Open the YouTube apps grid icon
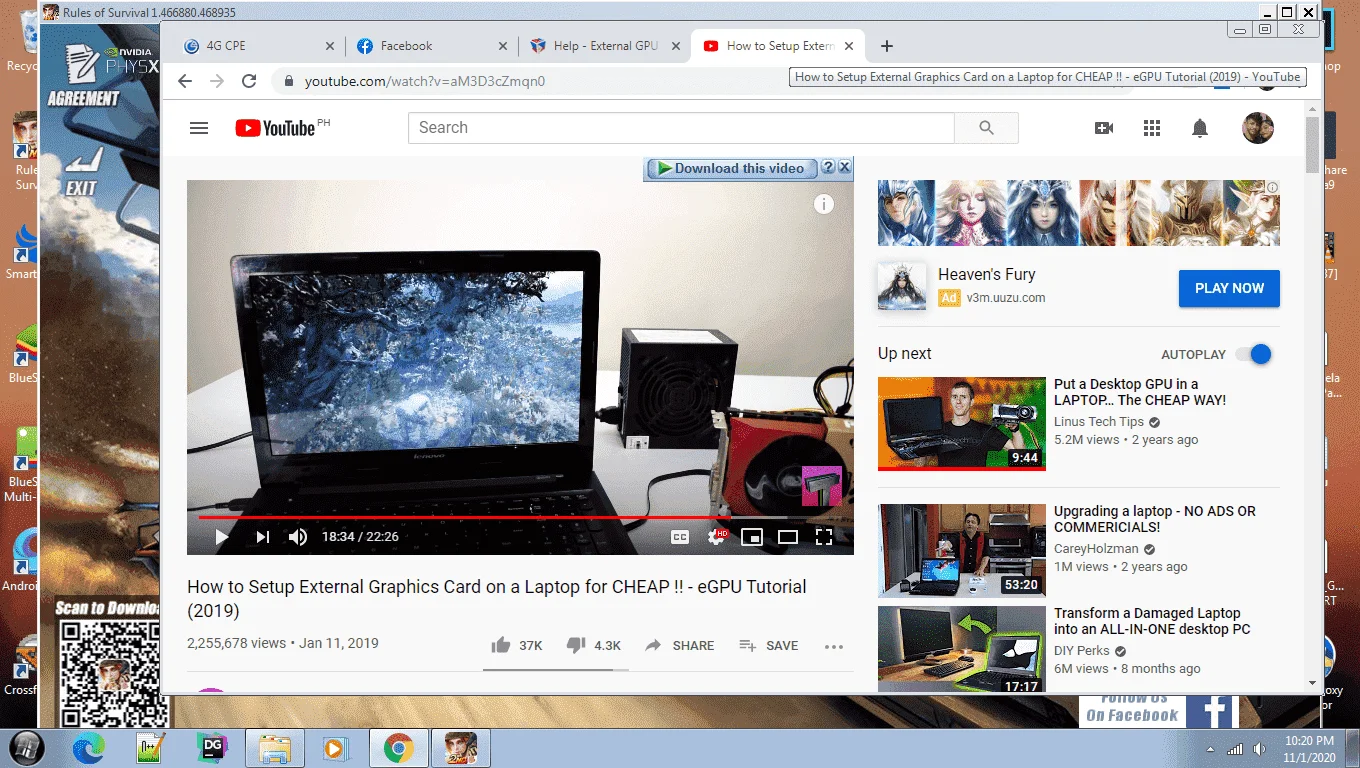 coord(1152,128)
